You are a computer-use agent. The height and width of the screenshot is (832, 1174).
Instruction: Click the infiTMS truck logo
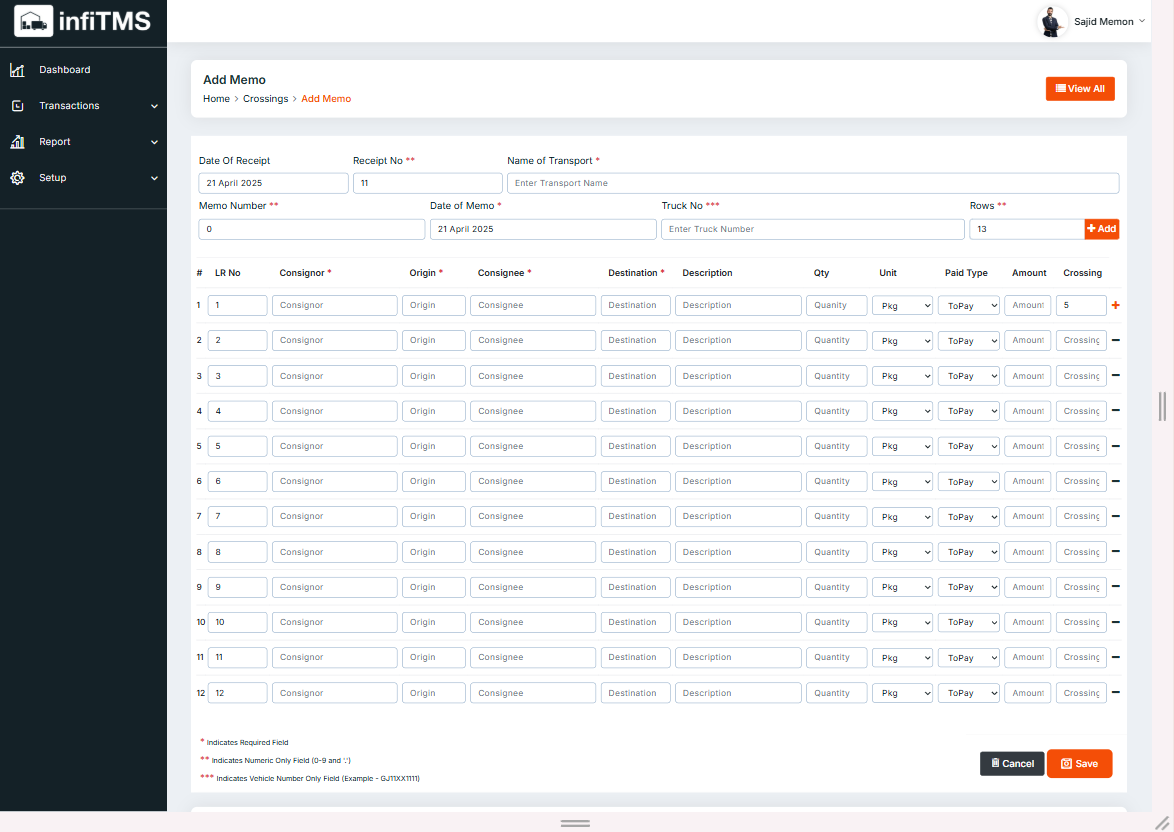34,20
